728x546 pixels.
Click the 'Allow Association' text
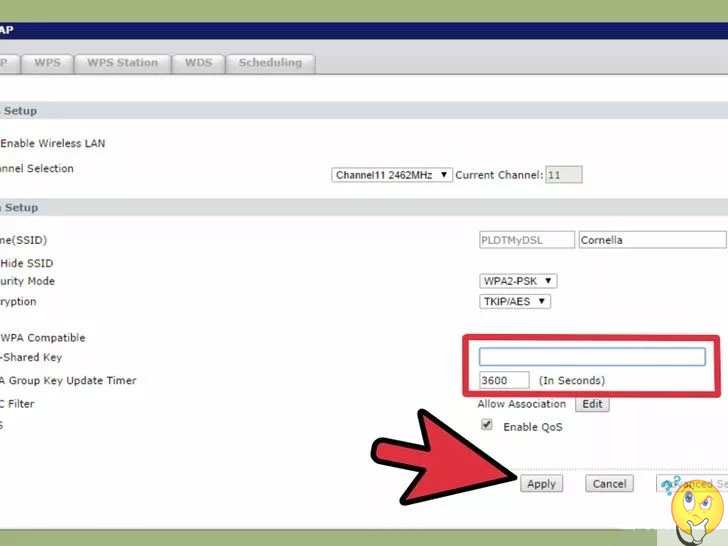(522, 404)
